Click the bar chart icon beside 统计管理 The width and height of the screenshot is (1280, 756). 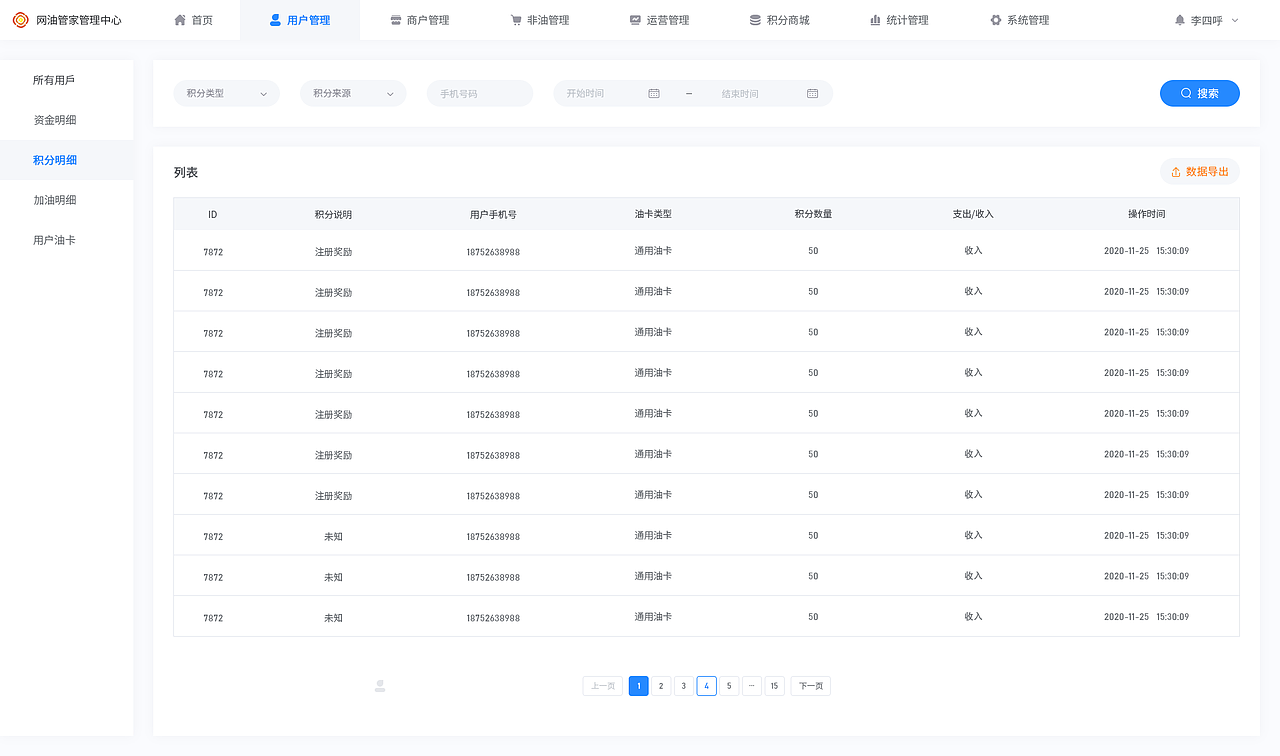click(x=876, y=20)
